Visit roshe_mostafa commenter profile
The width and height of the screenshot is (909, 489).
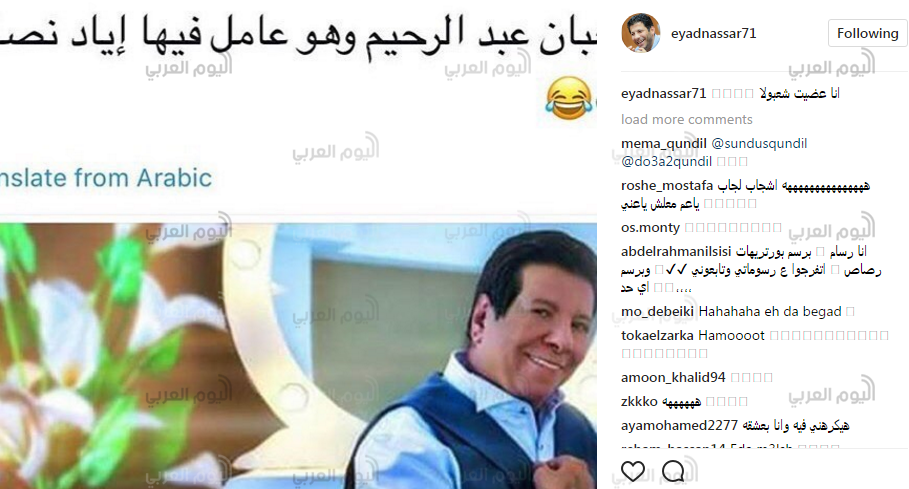point(667,185)
